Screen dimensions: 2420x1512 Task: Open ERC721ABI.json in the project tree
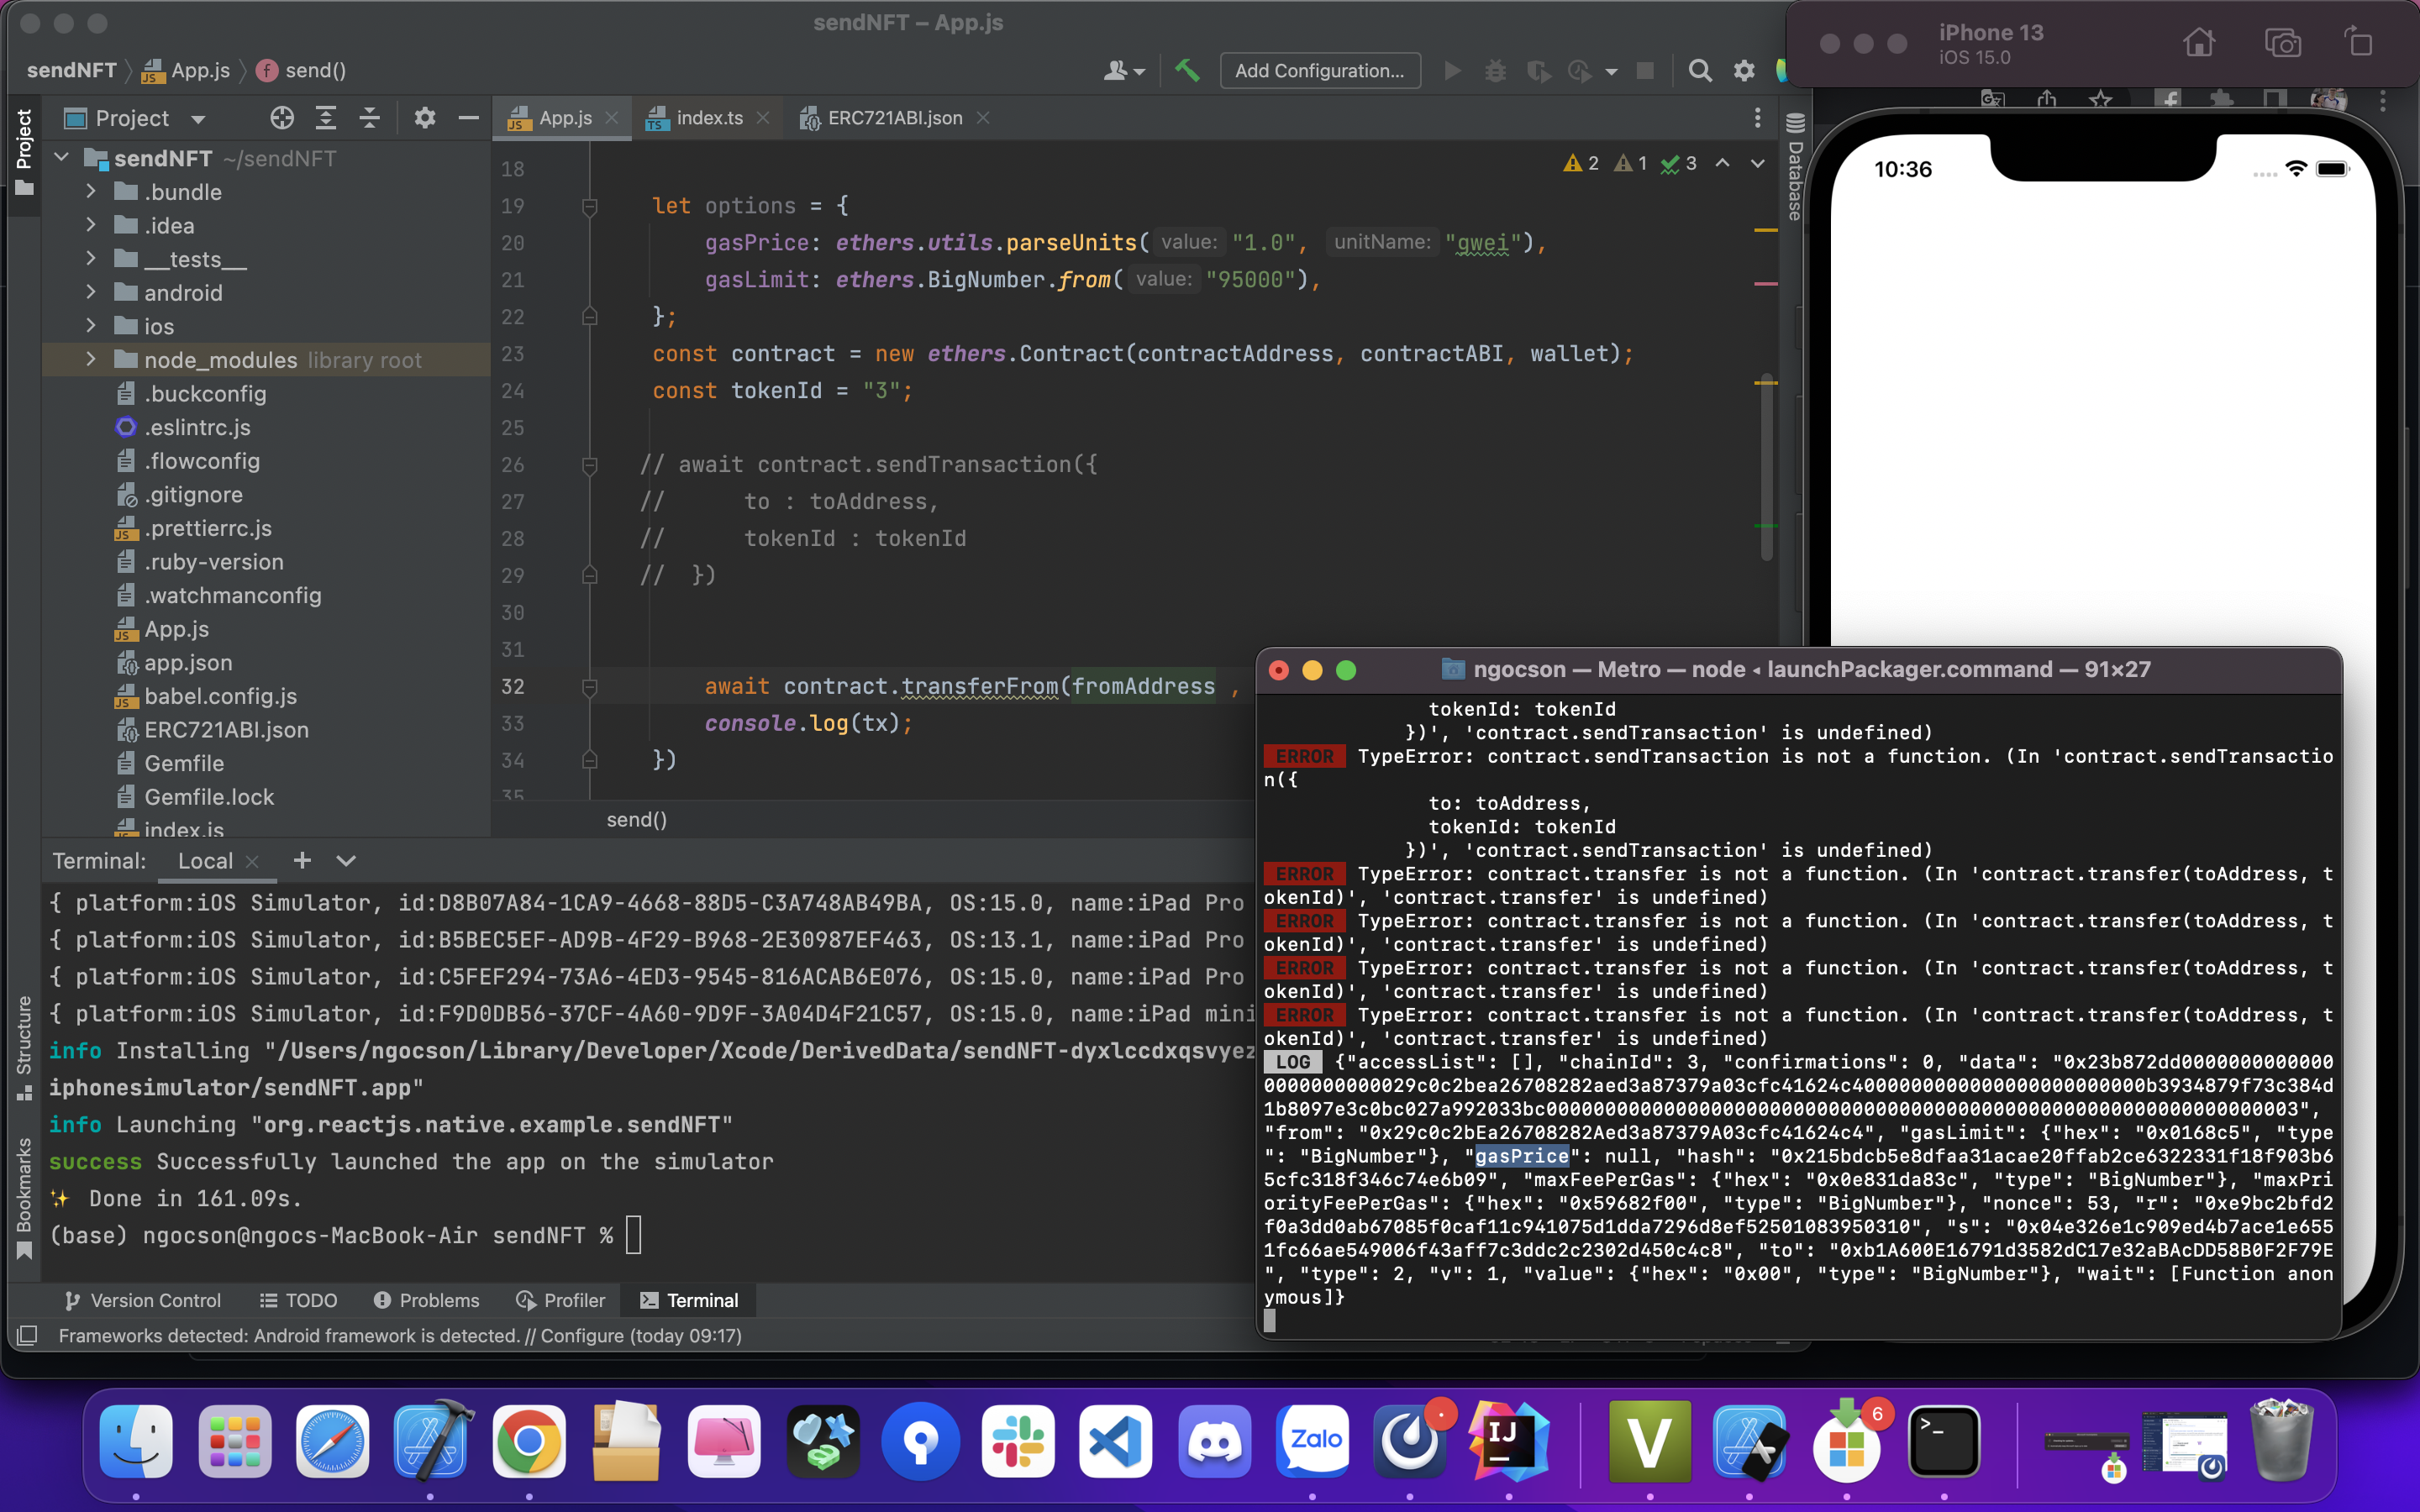coord(226,730)
